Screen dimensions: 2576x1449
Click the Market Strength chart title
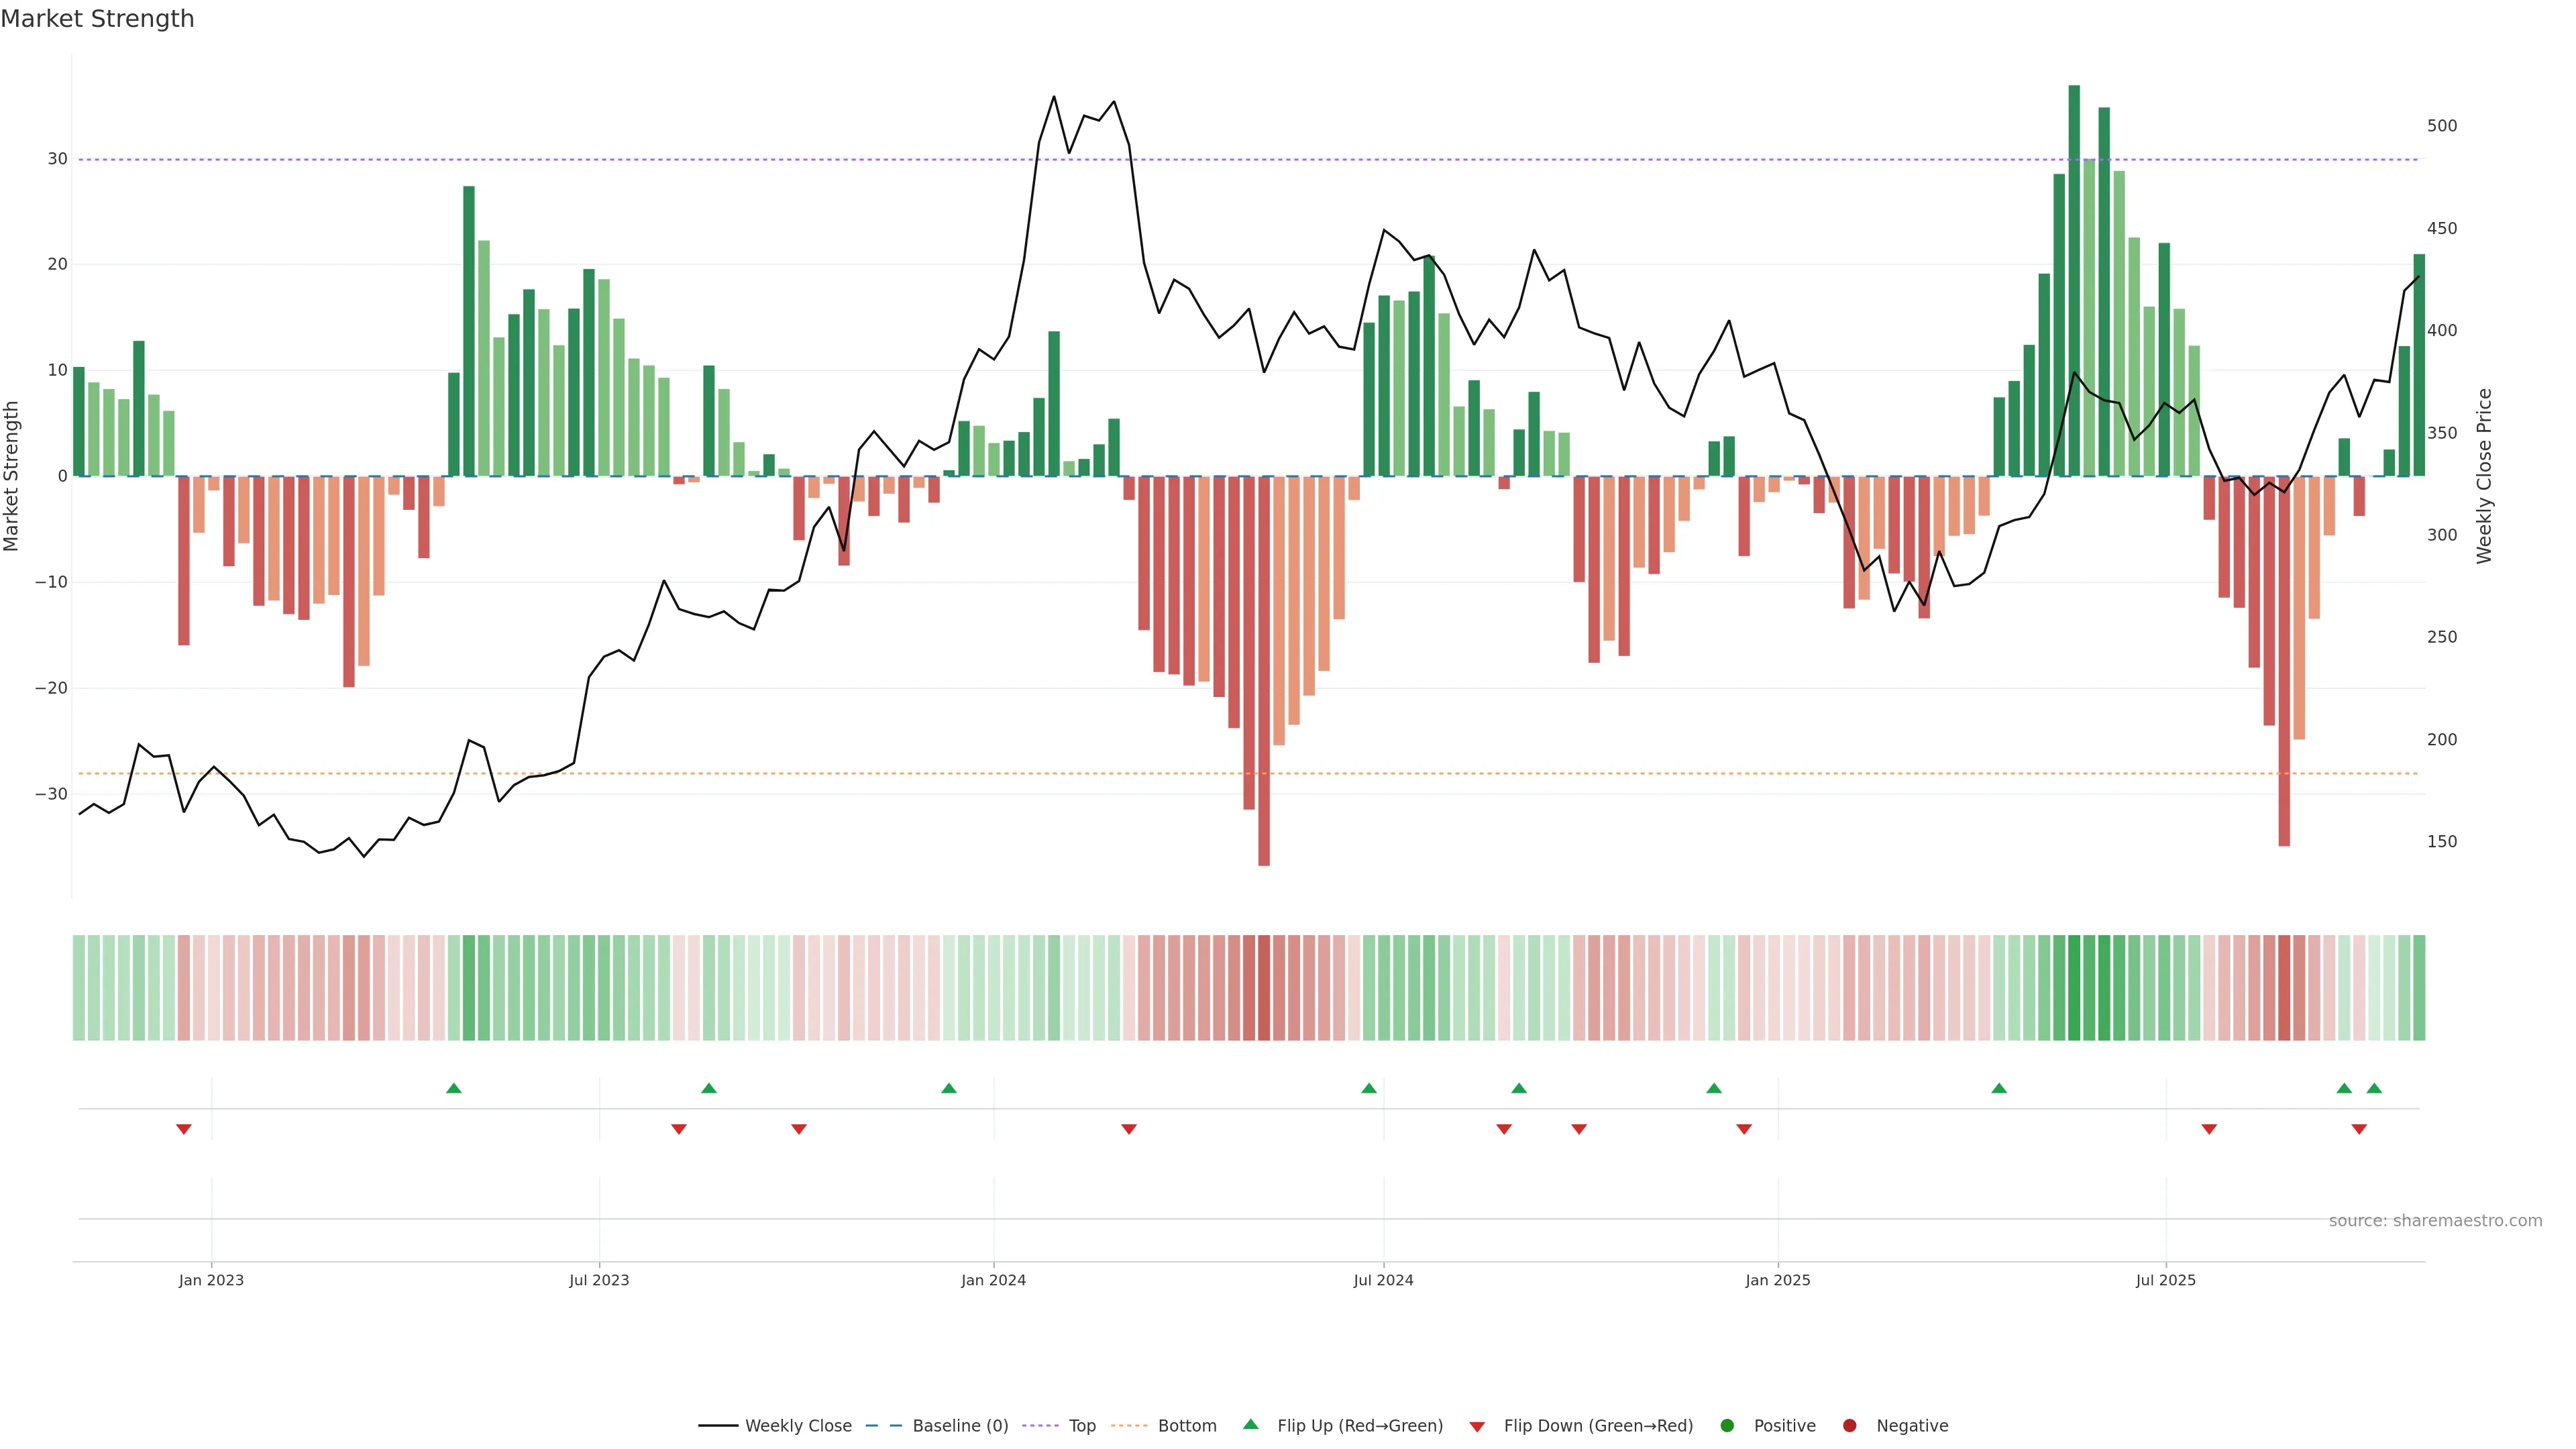97,19
